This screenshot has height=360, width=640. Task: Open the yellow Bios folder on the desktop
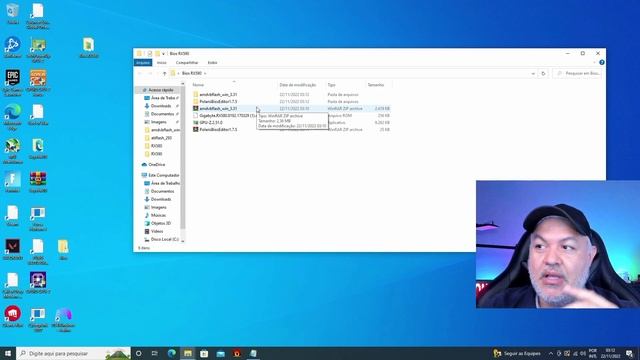coord(63,249)
